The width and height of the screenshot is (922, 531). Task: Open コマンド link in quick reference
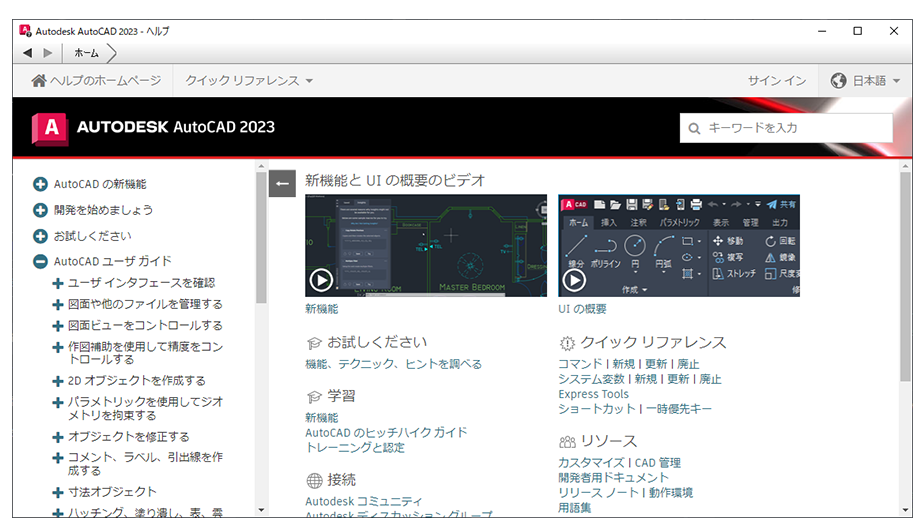pos(580,364)
